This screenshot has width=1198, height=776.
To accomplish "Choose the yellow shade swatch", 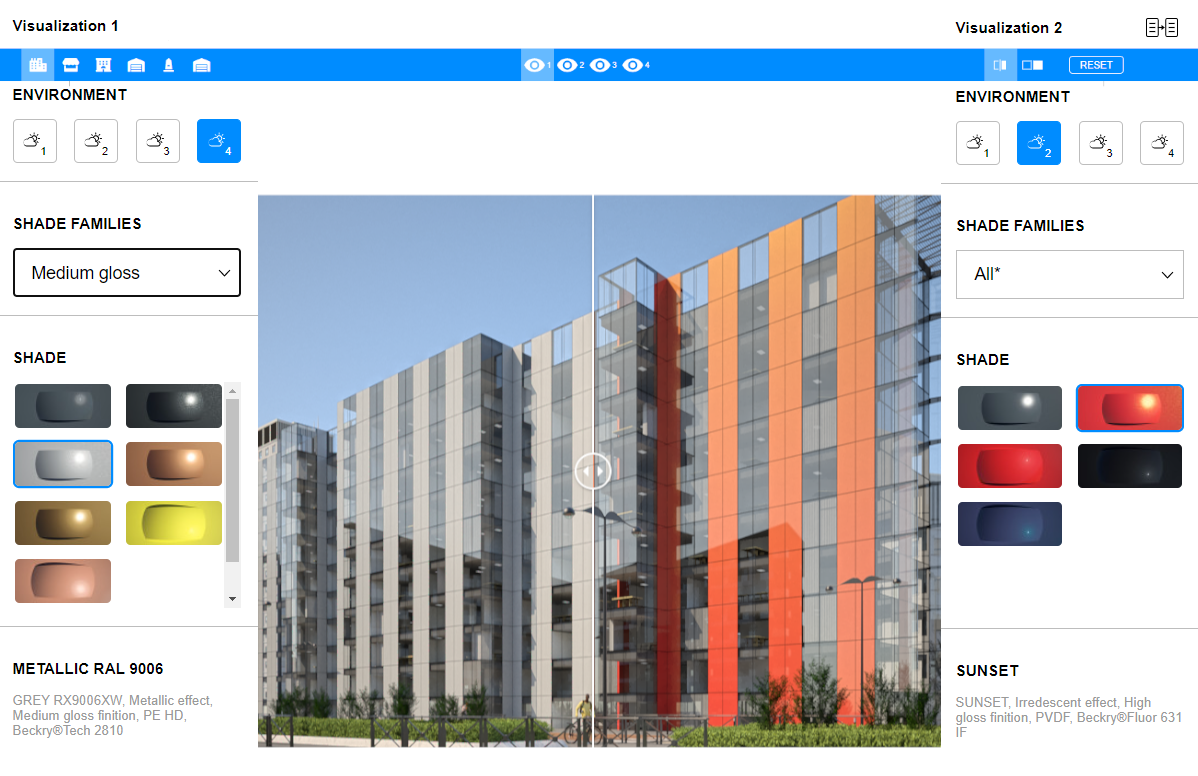I will pos(174,523).
